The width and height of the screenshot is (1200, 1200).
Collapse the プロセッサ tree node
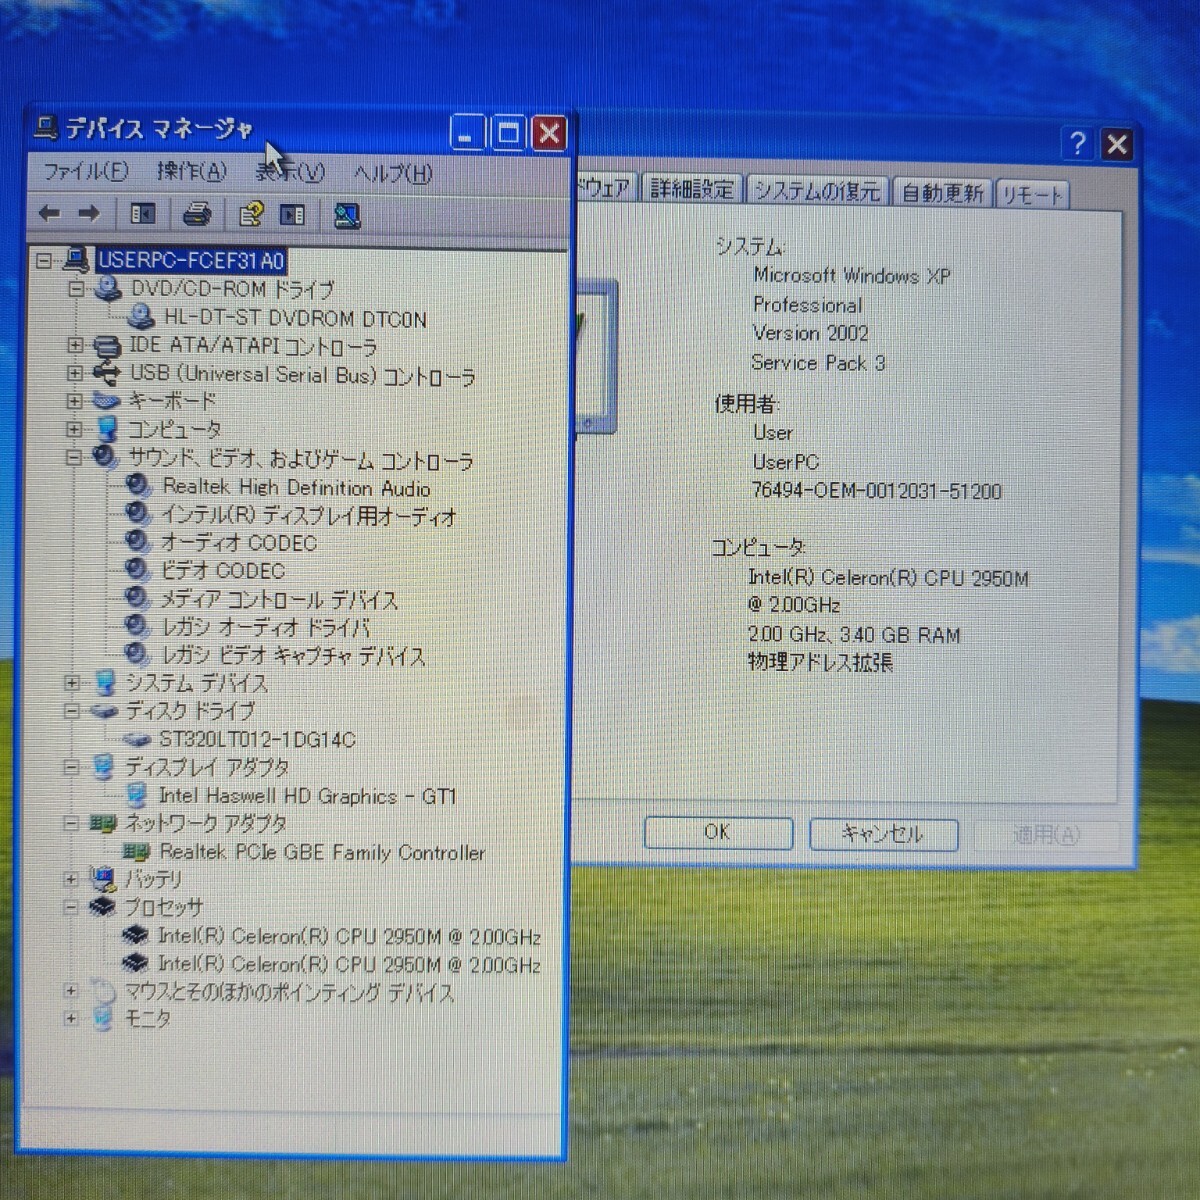point(71,908)
